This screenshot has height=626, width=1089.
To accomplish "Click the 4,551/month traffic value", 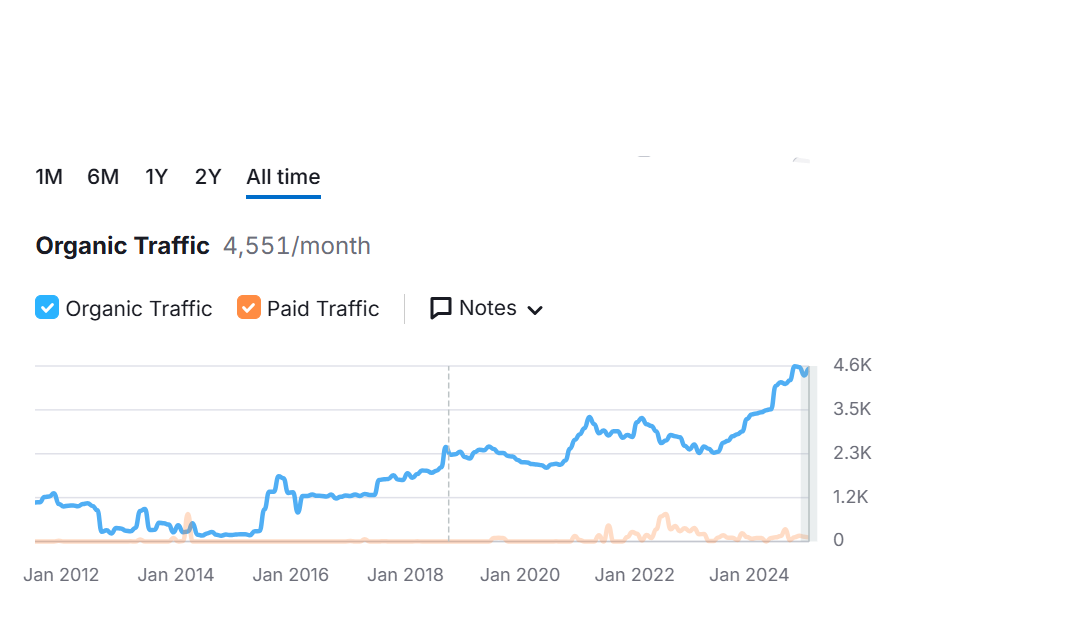I will pos(297,246).
